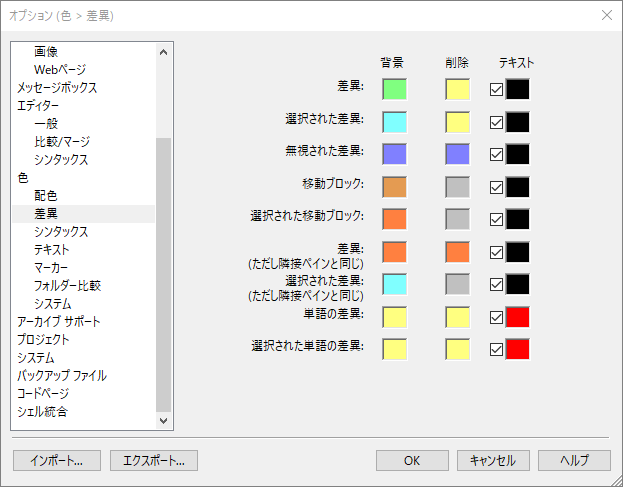The height and width of the screenshot is (487, 623).
Task: Open the Webページ options page
Action: point(60,70)
